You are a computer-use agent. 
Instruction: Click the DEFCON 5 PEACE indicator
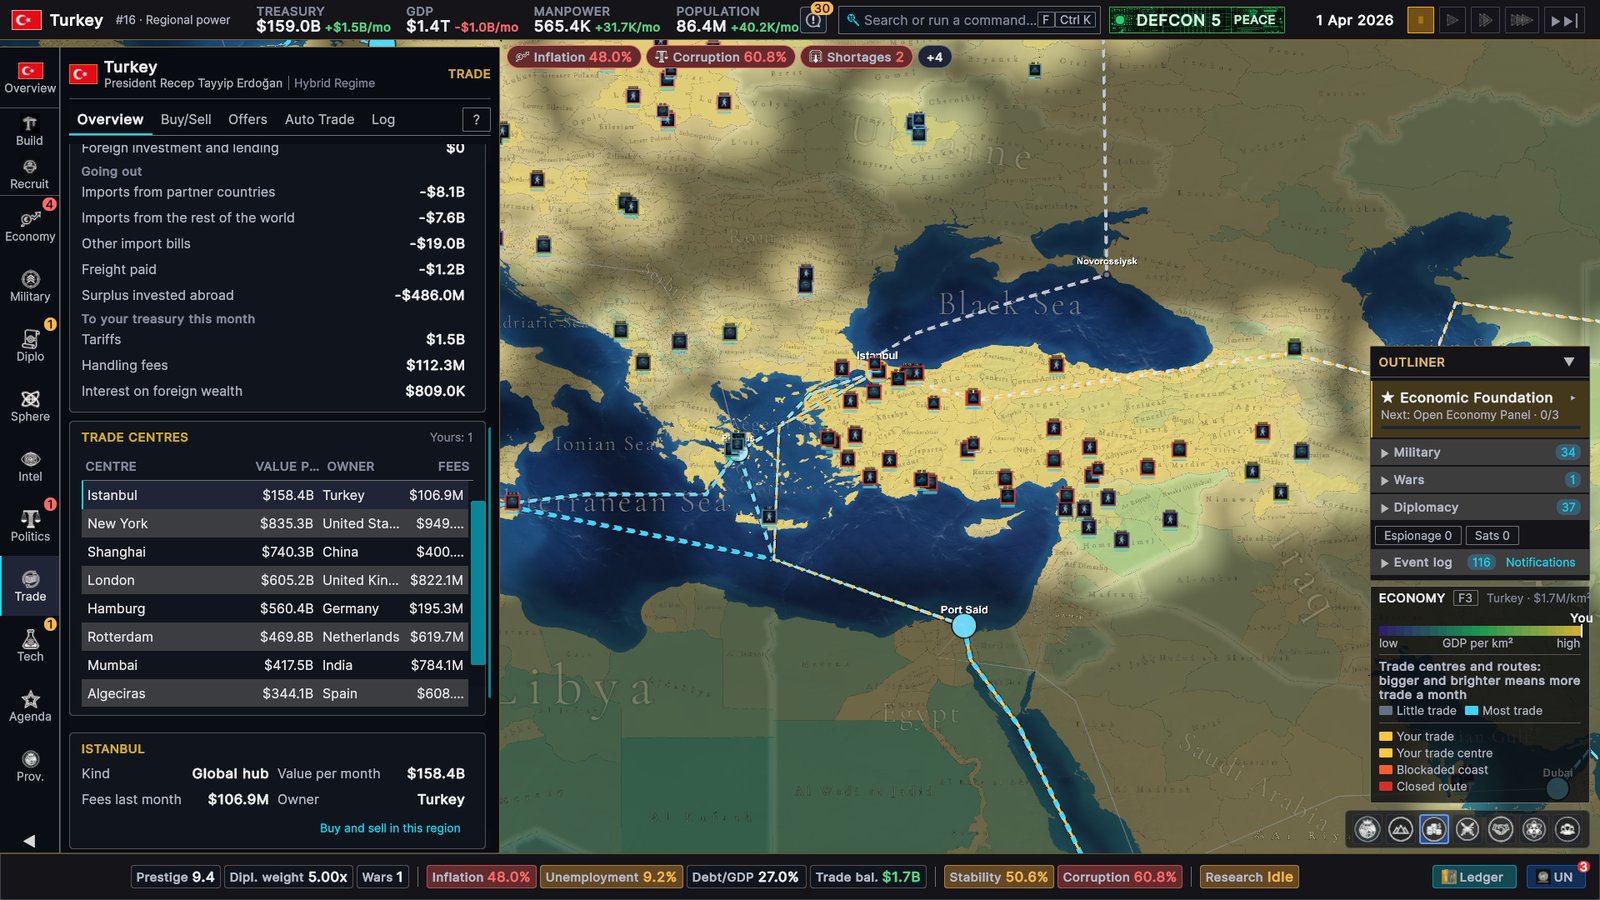1196,20
